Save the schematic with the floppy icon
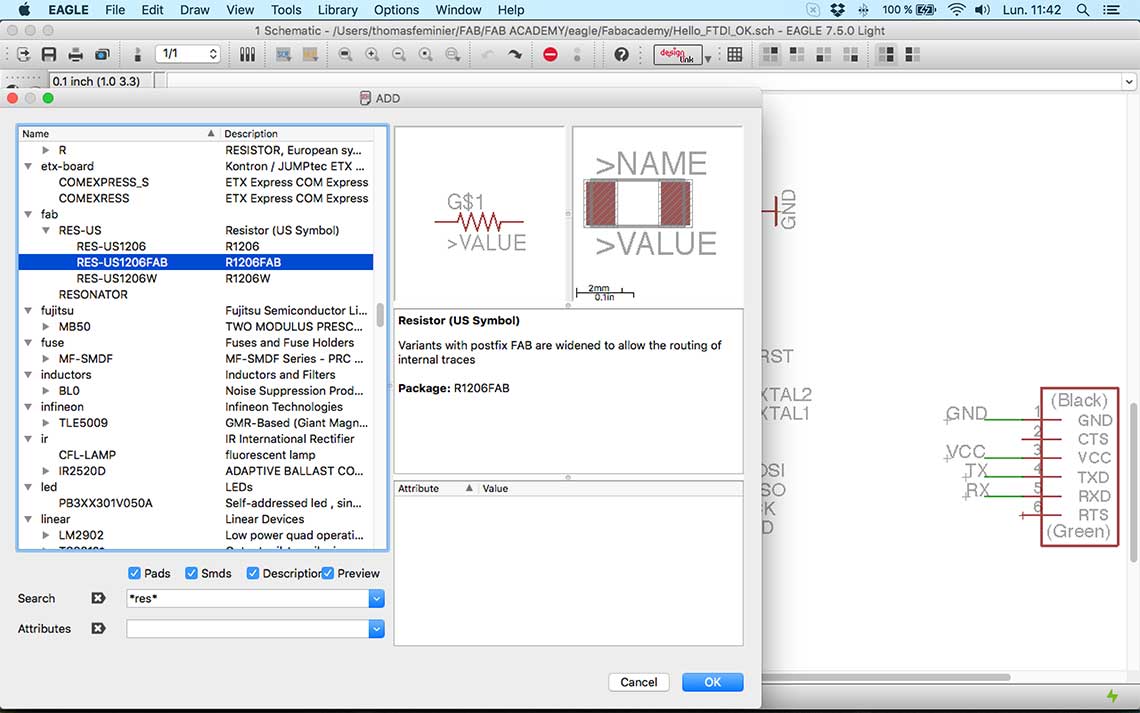The width and height of the screenshot is (1140, 713). pos(49,55)
